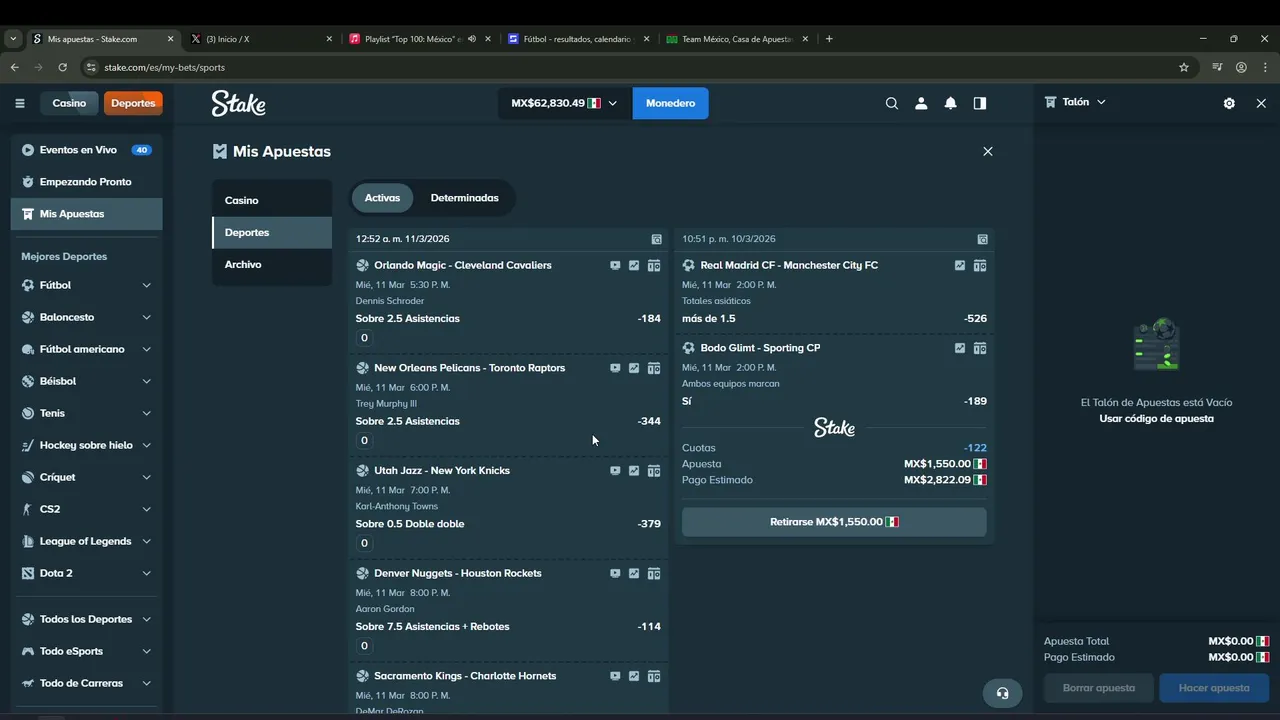This screenshot has width=1280, height=720.
Task: Open Mis Apuestas in sidebar
Action: [86, 214]
